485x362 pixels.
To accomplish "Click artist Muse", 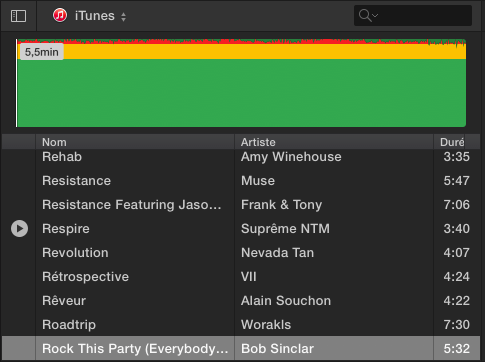I will pos(258,181).
